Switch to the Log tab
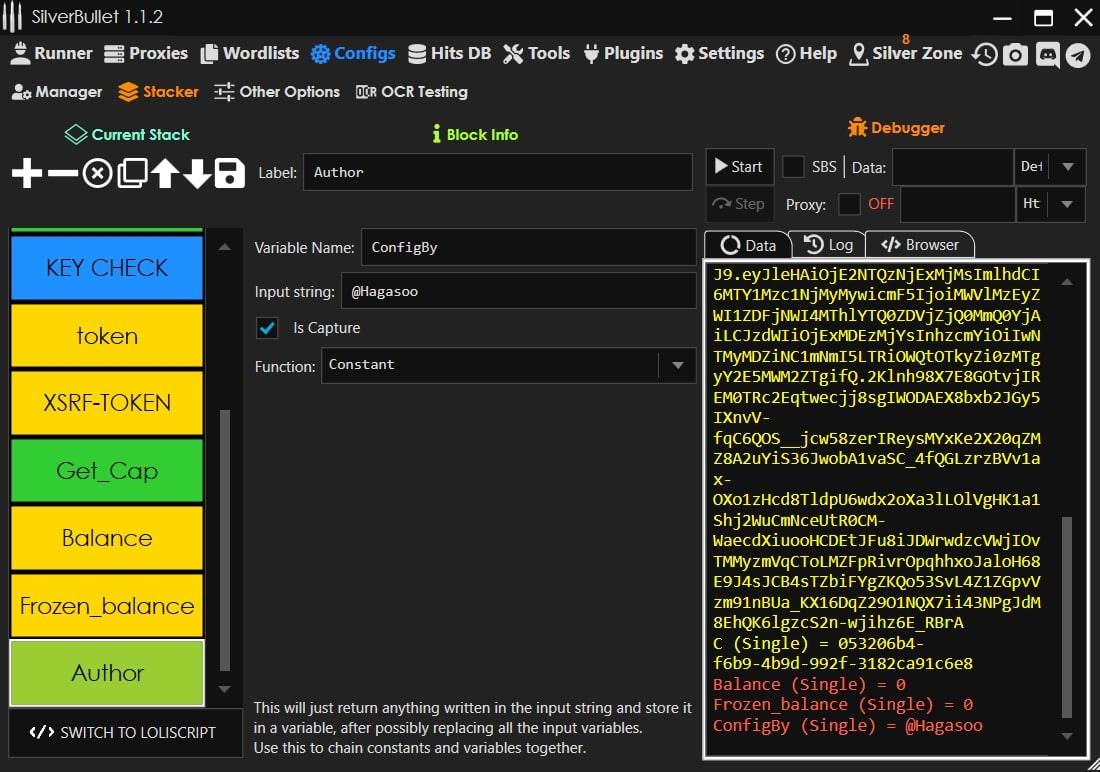Image resolution: width=1100 pixels, height=772 pixels. (828, 245)
